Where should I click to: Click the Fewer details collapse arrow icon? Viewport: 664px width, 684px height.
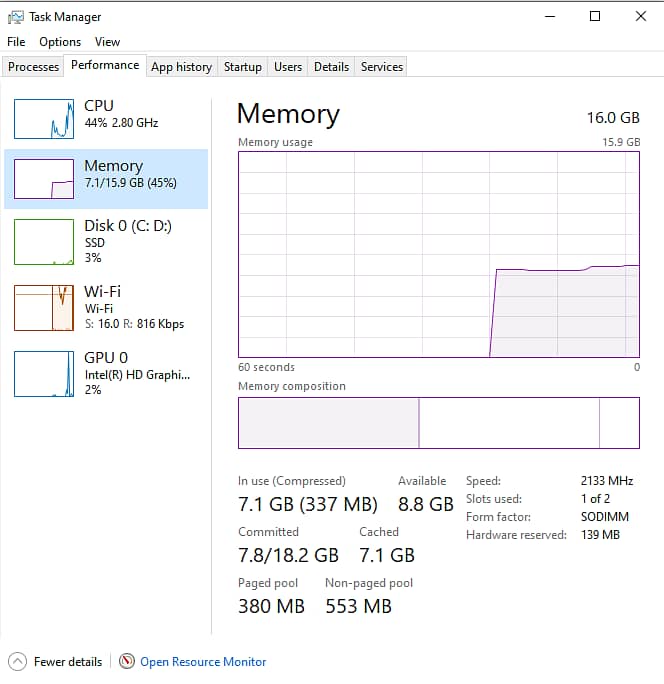17,661
